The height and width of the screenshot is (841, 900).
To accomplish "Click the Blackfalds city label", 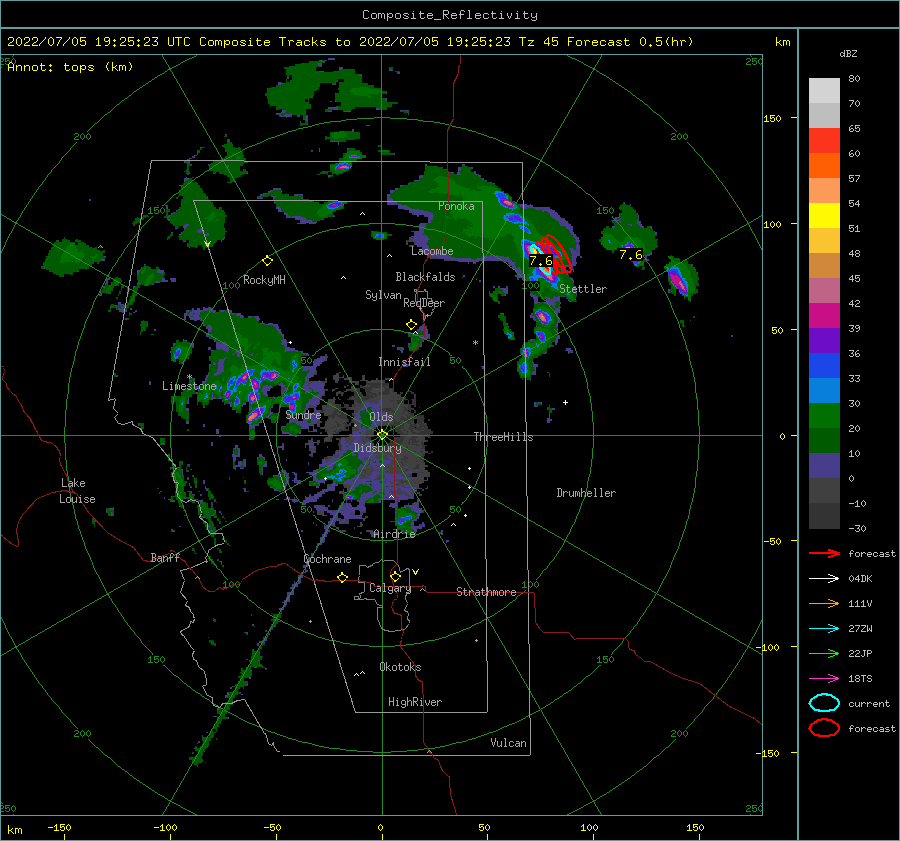I will [425, 277].
